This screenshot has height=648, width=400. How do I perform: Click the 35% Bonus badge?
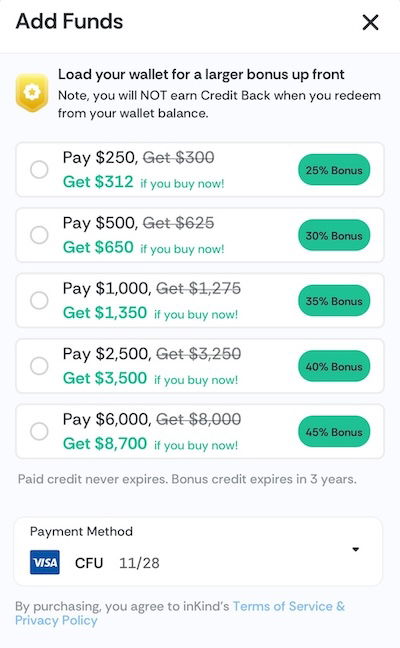click(334, 300)
